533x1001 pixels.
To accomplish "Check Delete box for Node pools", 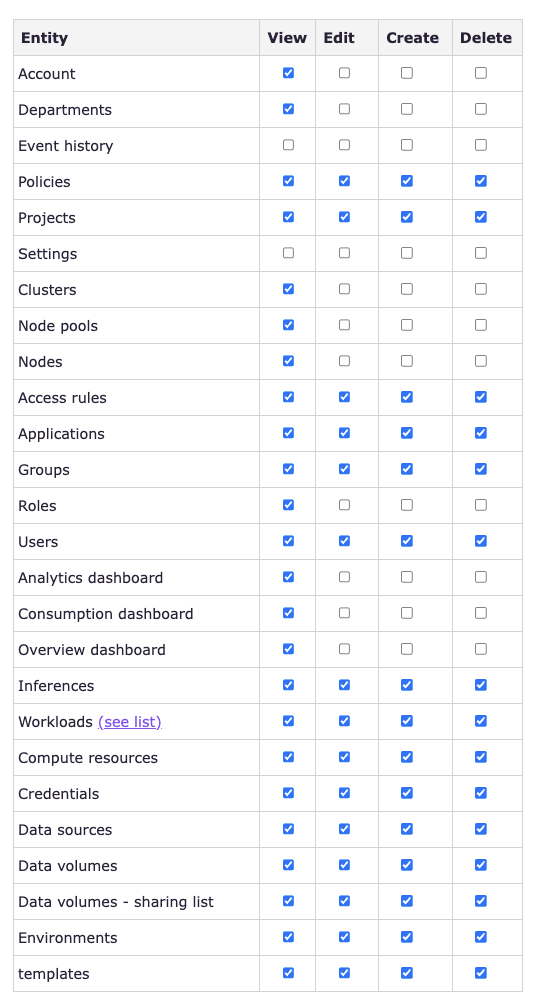I will [481, 325].
